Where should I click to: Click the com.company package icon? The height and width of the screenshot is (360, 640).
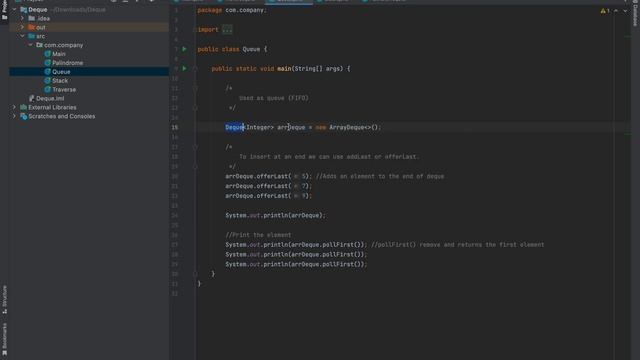point(40,45)
